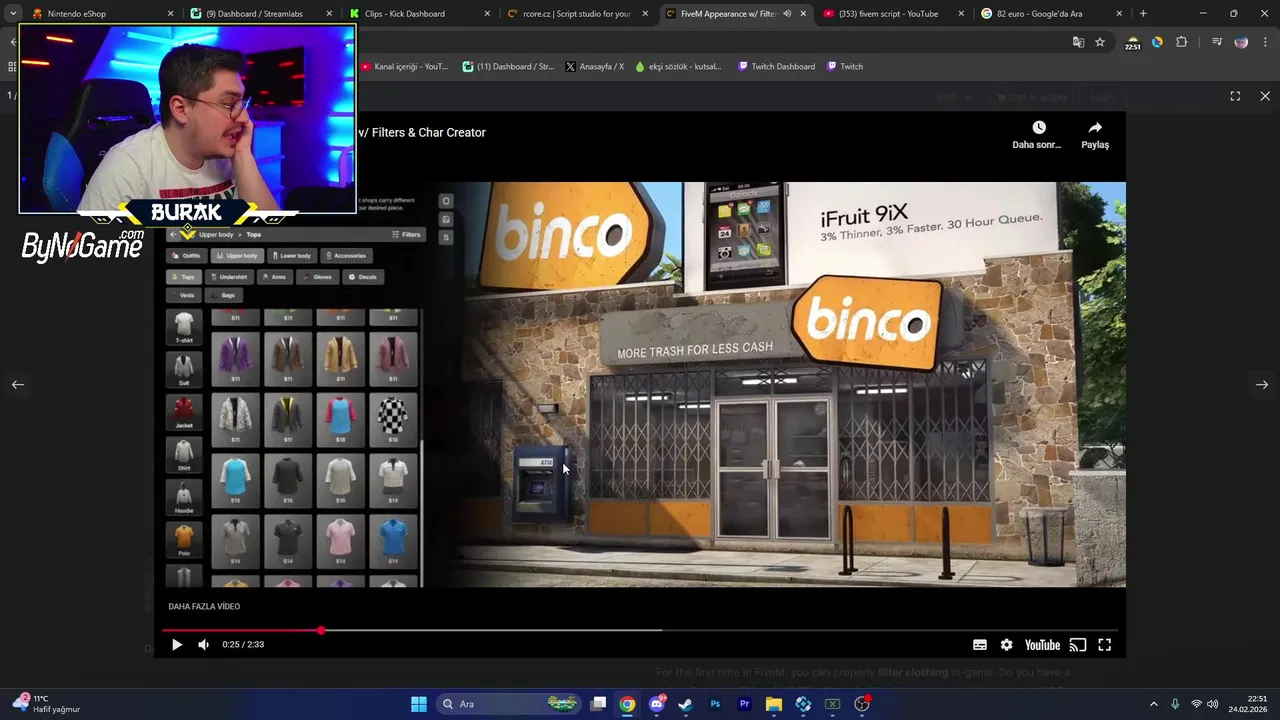The height and width of the screenshot is (720, 1280).
Task: Share the video via Paylaş
Action: click(x=1095, y=135)
